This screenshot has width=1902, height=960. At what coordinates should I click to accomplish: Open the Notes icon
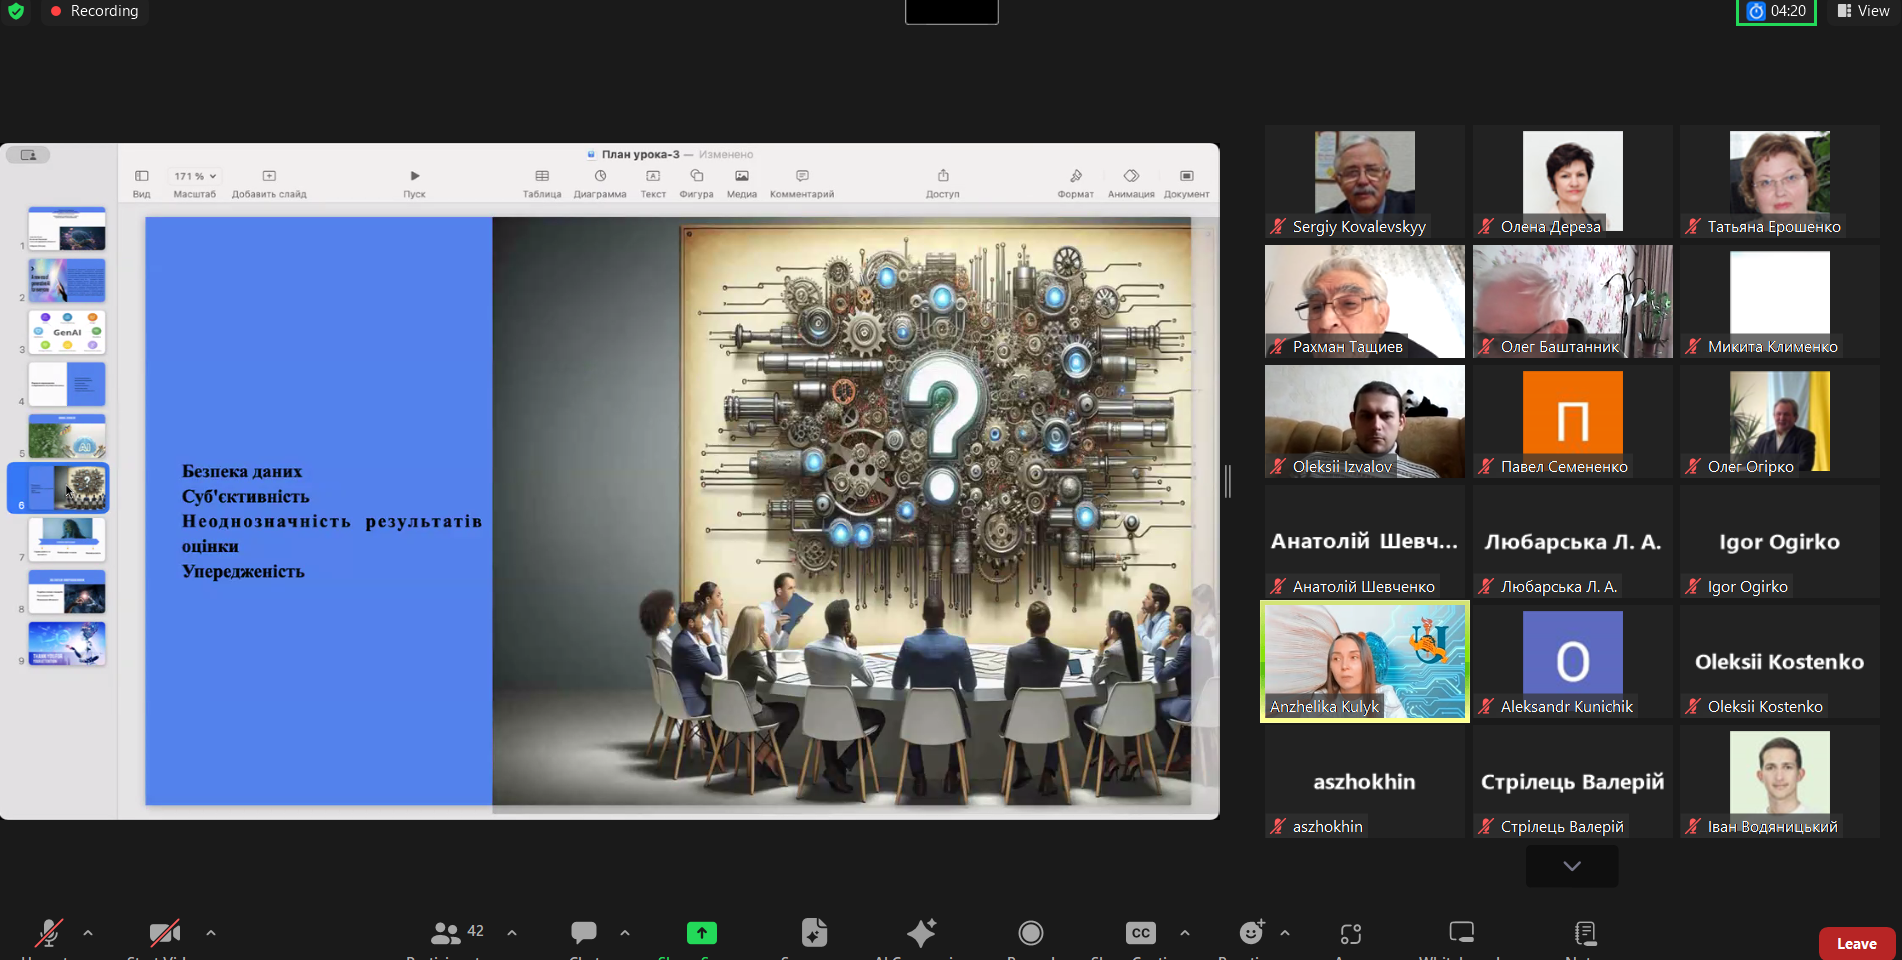(1585, 933)
